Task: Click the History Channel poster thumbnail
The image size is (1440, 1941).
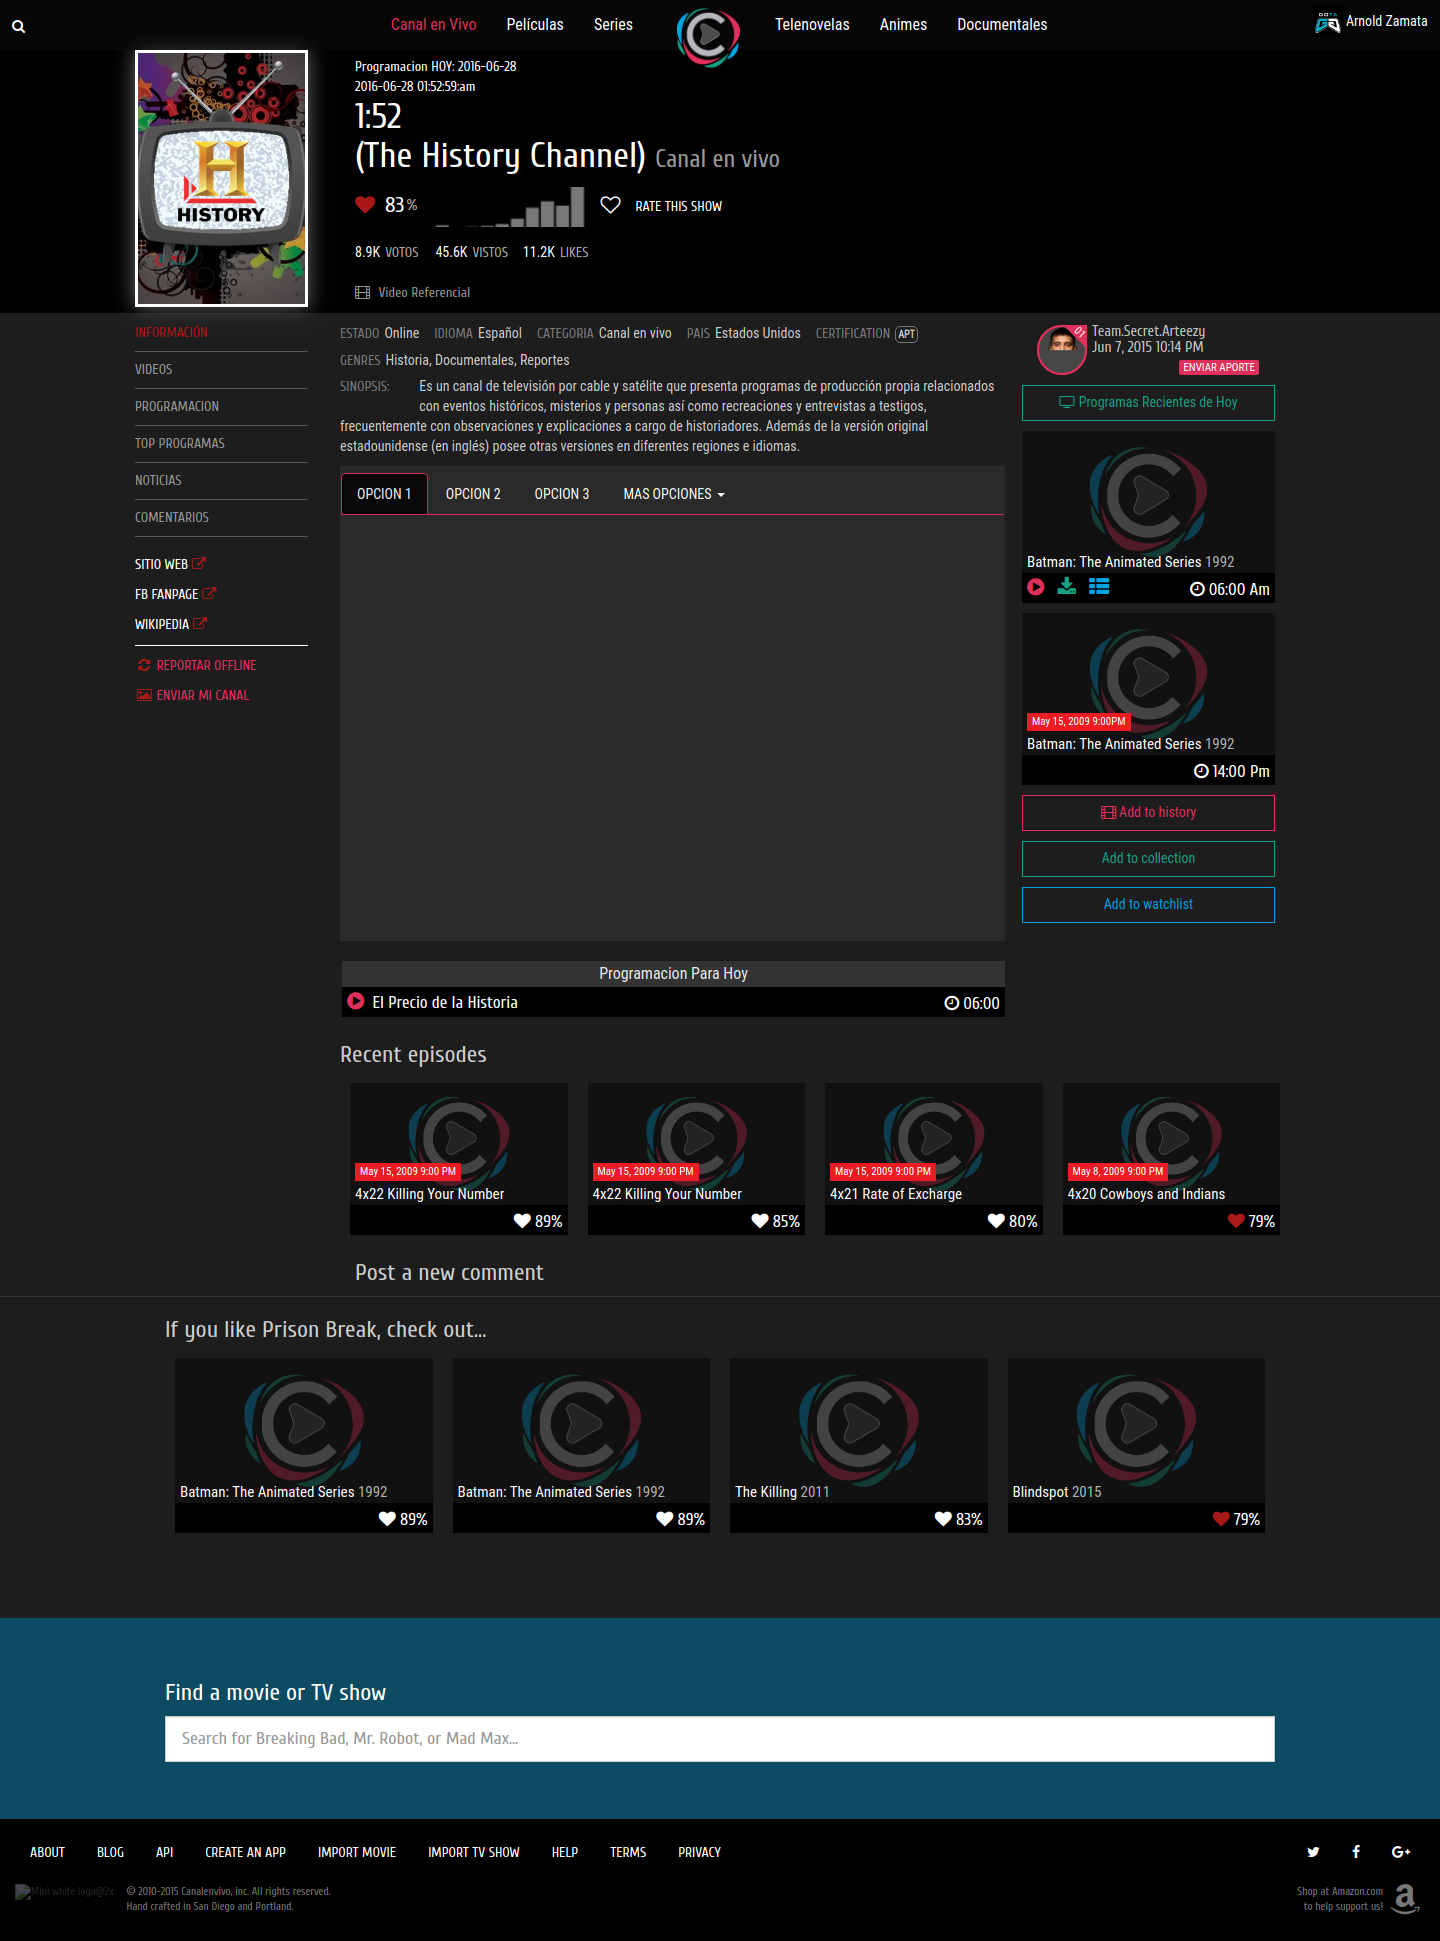Action: point(221,178)
